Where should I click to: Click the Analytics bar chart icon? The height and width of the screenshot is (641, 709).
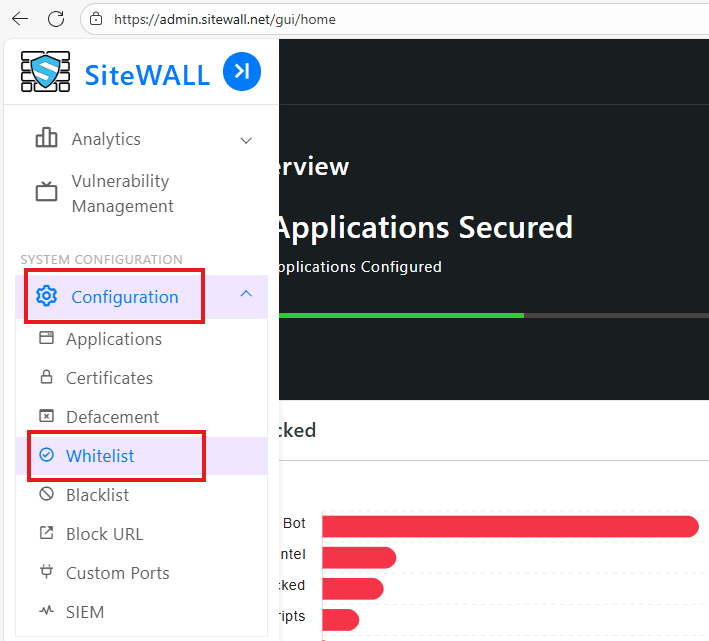pos(46,139)
